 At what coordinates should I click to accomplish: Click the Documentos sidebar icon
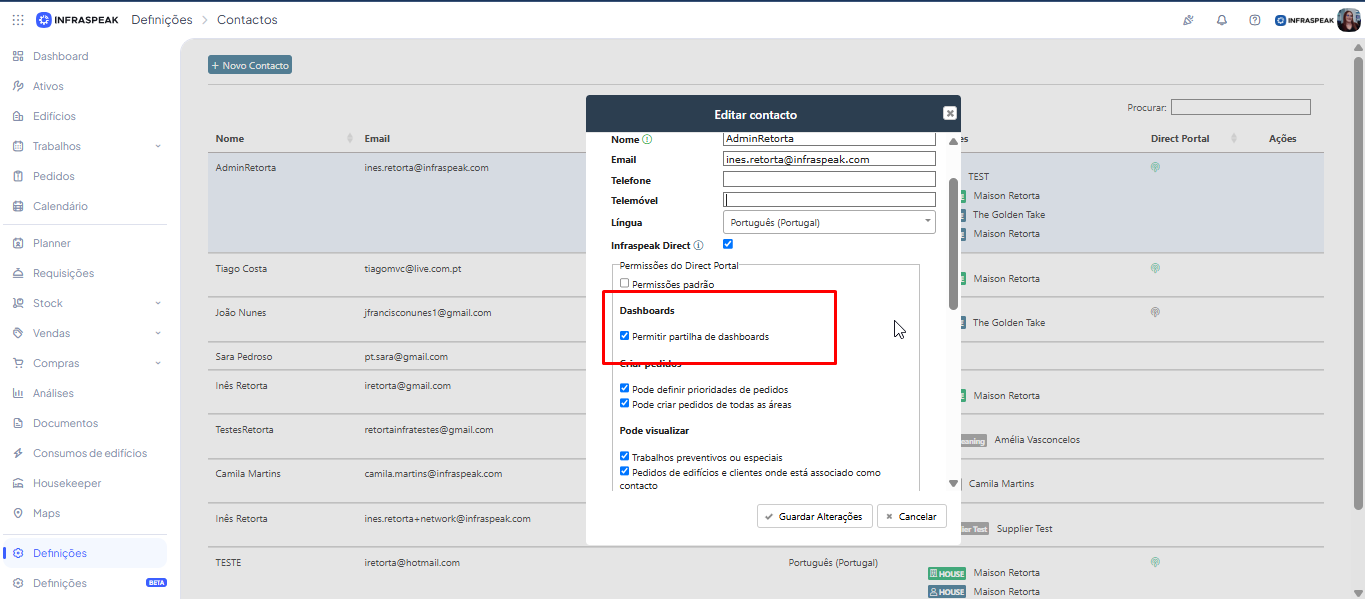pos(18,423)
